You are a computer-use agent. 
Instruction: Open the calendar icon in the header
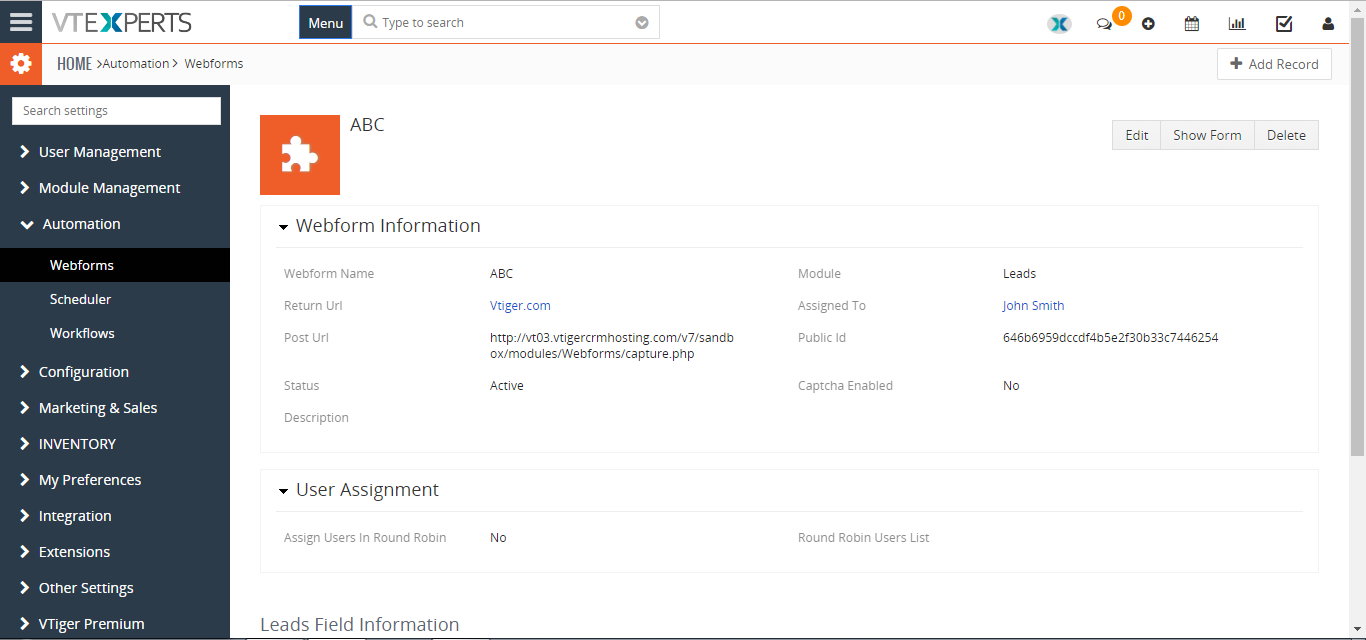click(1192, 24)
